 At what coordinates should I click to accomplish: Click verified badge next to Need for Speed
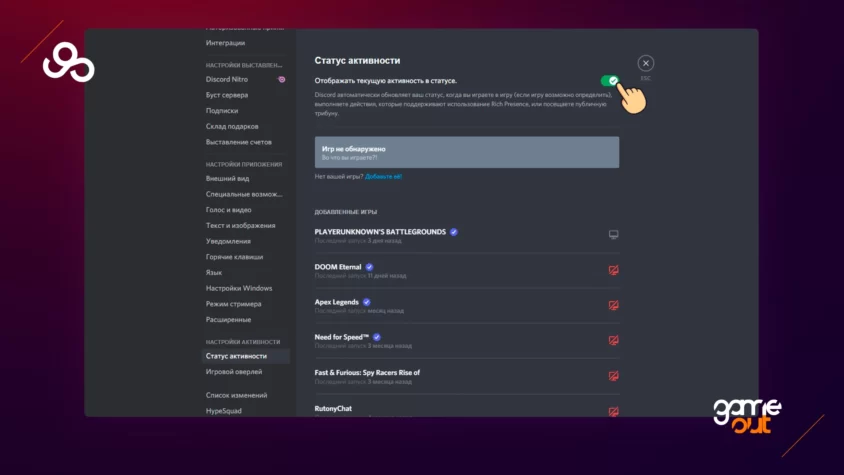pyautogui.click(x=377, y=337)
